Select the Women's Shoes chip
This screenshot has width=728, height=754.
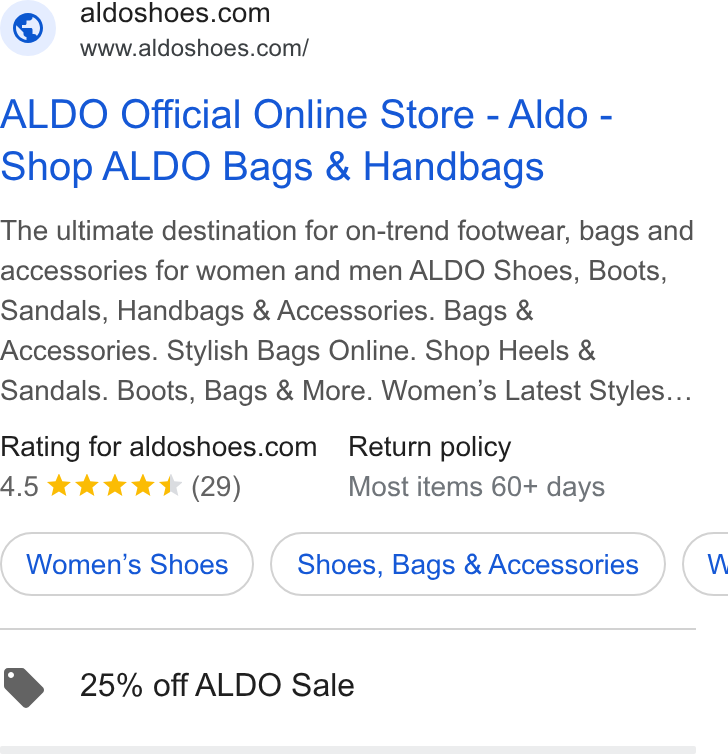click(x=127, y=564)
